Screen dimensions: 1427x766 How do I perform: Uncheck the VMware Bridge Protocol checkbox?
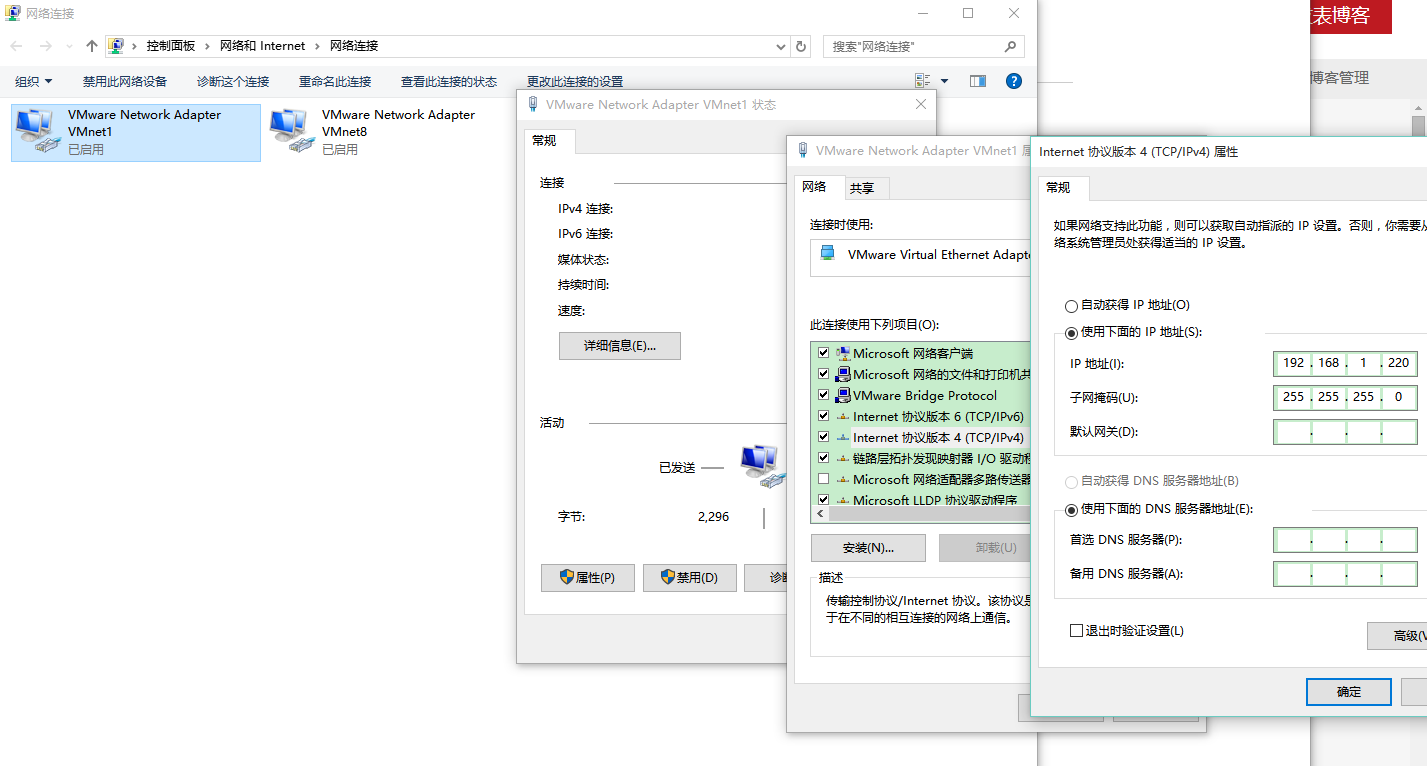[824, 395]
